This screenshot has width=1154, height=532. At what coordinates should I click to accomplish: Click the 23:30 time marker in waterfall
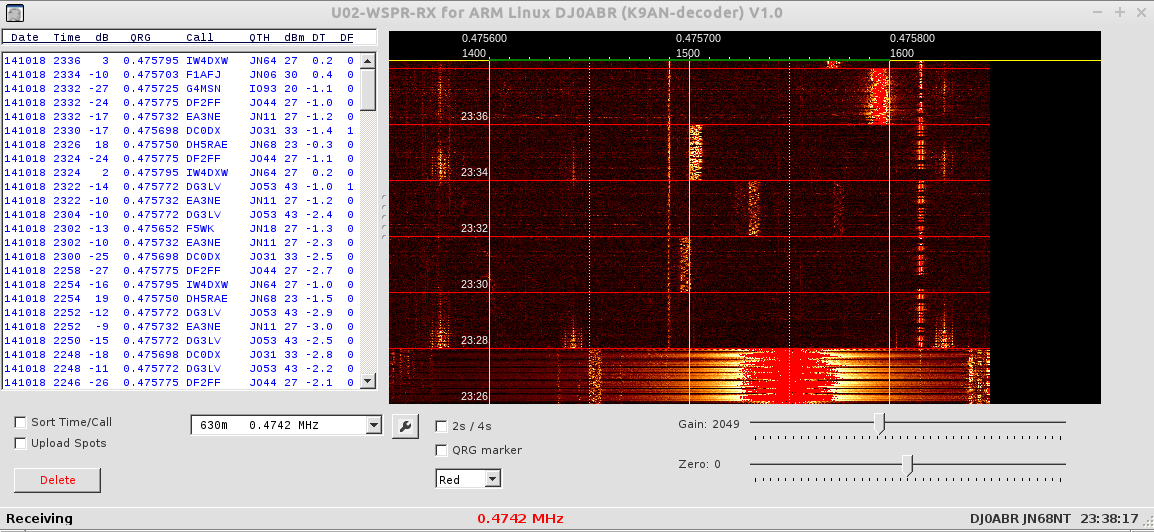[474, 284]
